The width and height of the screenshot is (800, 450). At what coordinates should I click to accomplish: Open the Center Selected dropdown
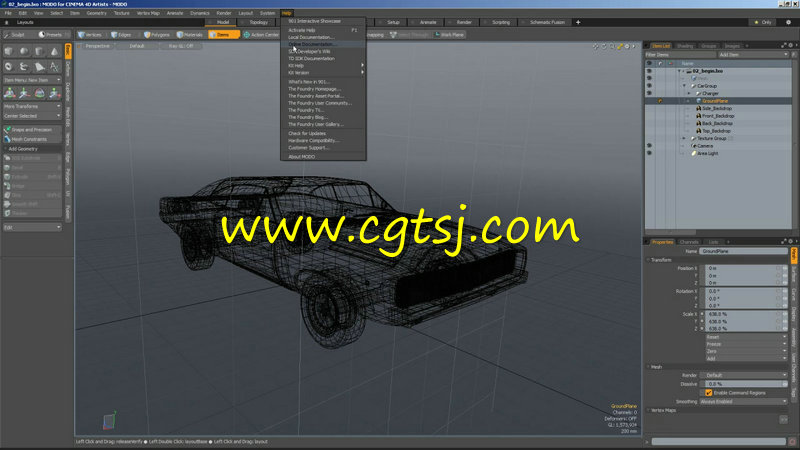(x=32, y=116)
